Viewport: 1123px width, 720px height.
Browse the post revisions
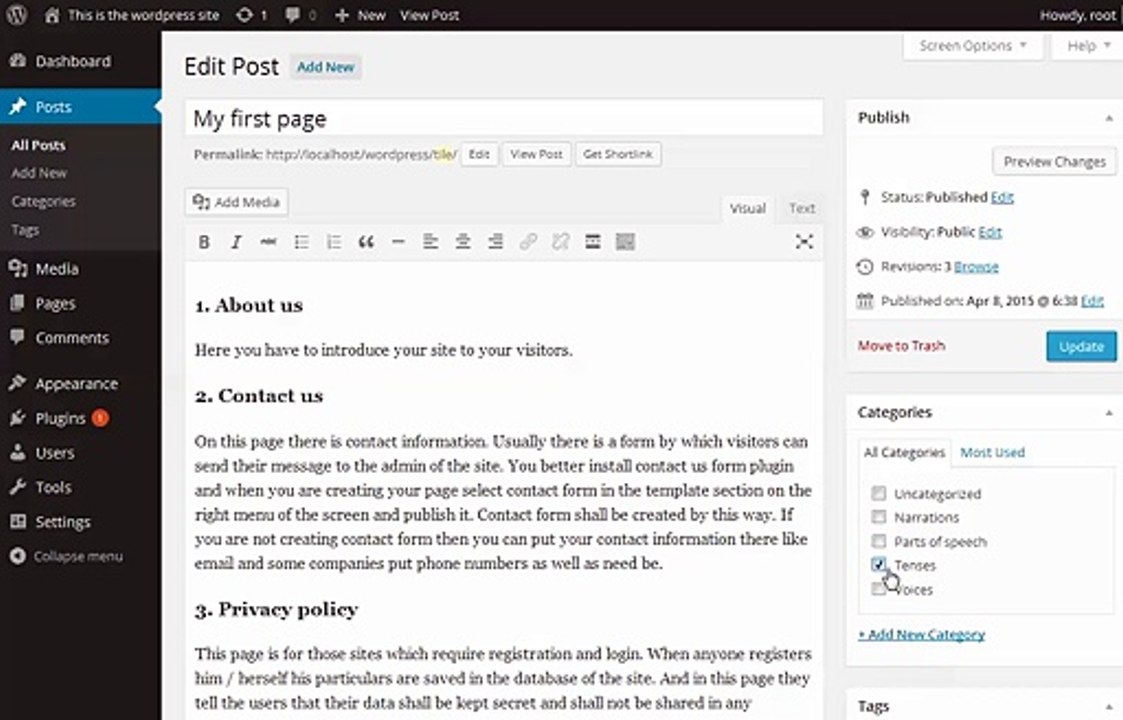coord(975,267)
